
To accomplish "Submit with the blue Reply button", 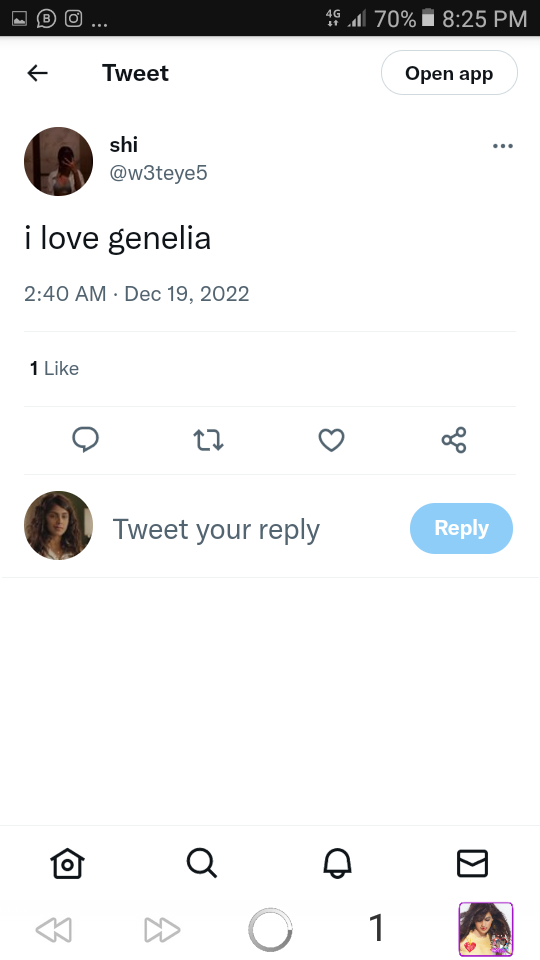I will [461, 528].
